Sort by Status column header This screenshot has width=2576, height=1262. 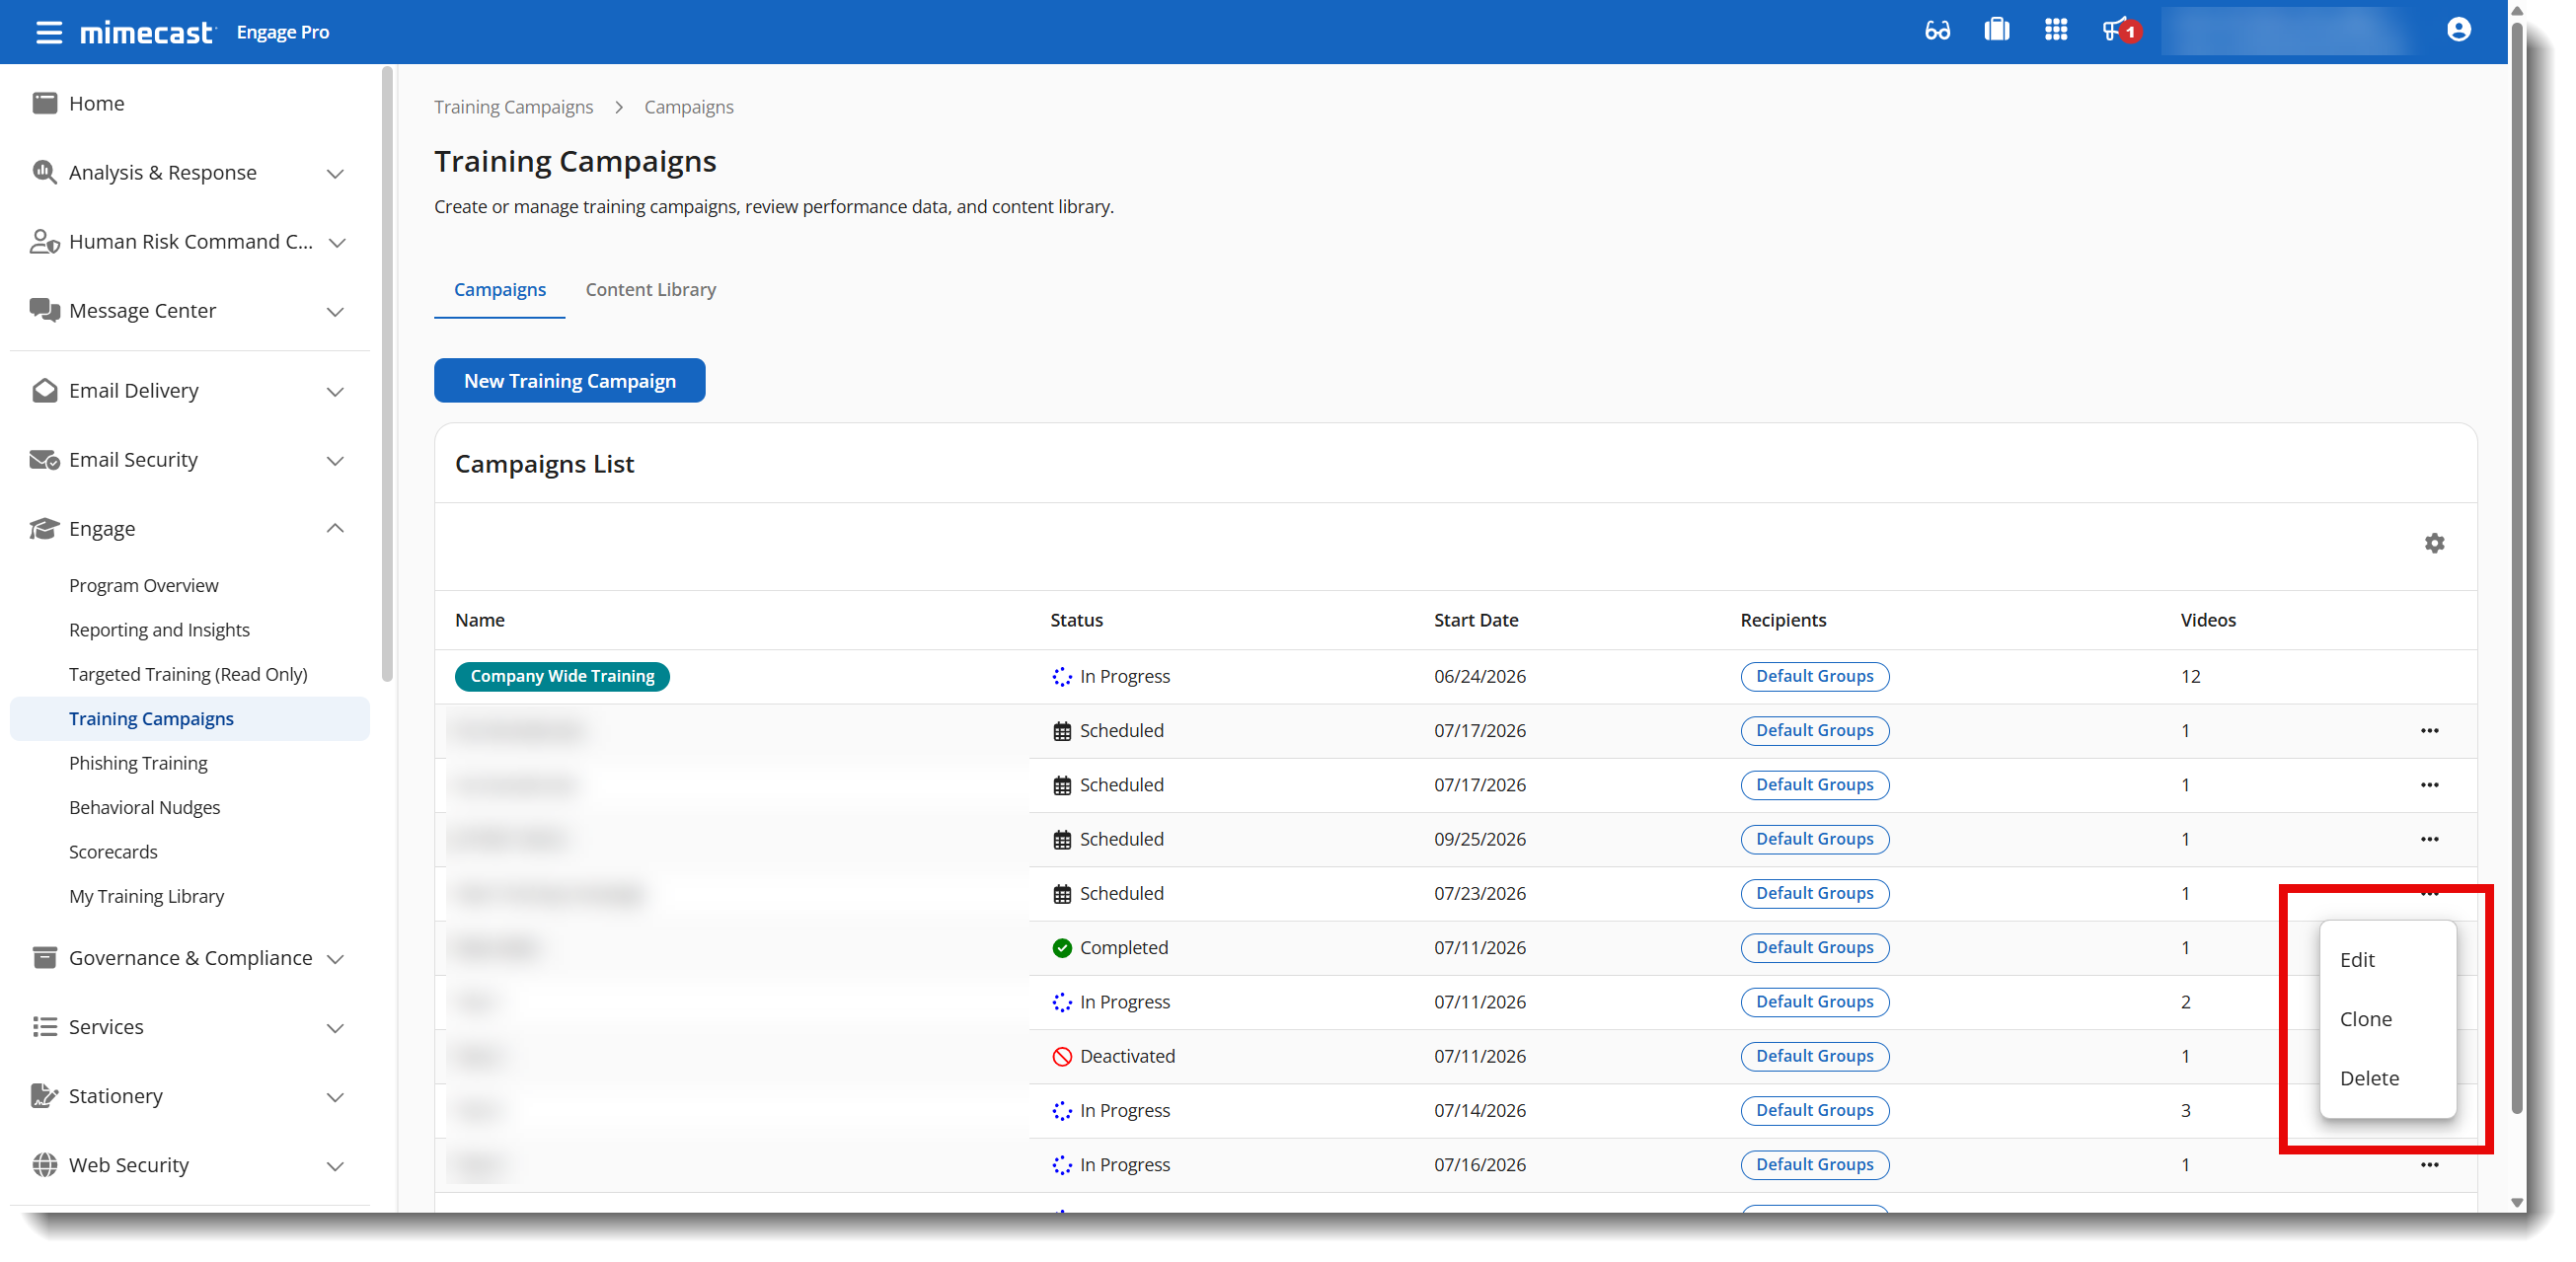(x=1075, y=619)
